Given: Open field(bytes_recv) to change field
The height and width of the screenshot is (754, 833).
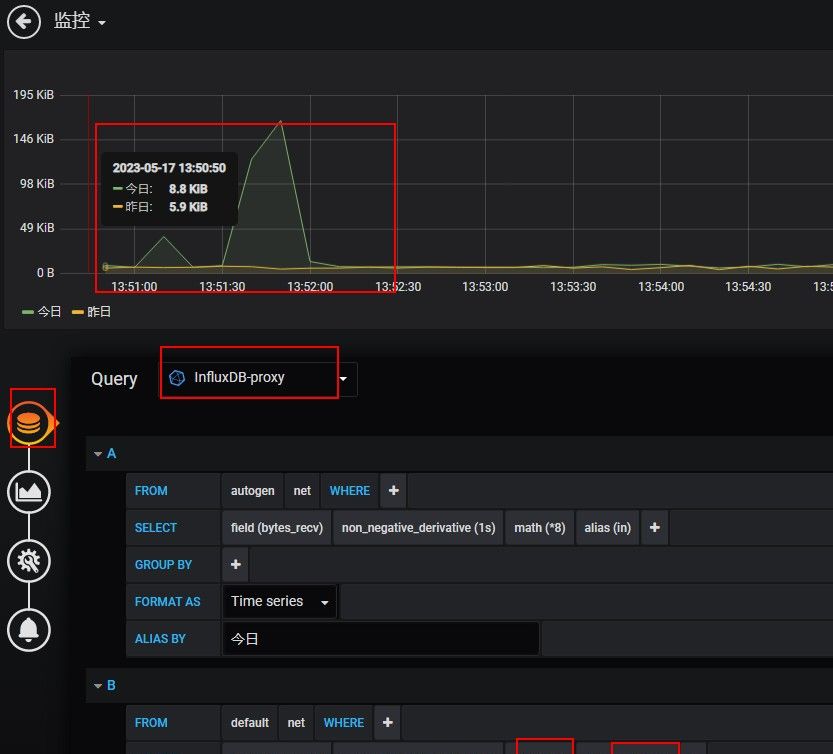Looking at the screenshot, I should (275, 527).
